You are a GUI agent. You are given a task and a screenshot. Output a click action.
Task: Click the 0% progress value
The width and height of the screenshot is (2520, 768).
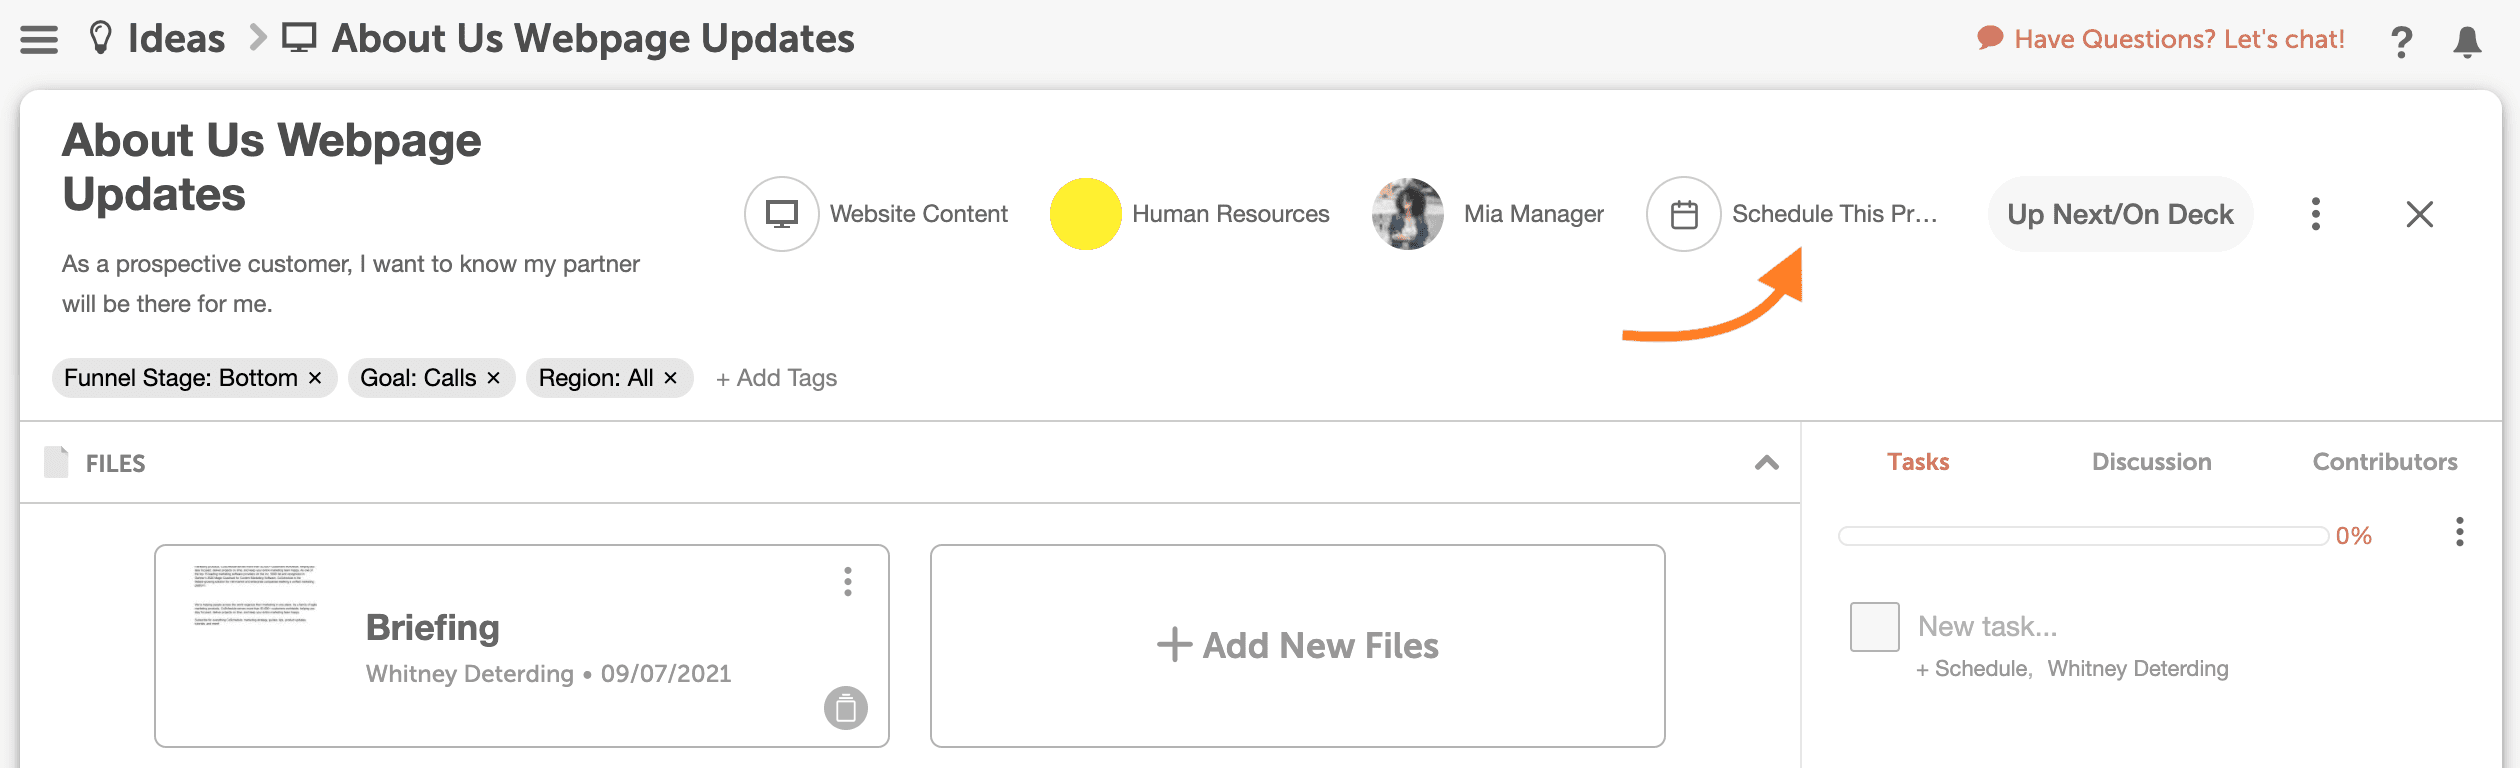coord(2354,536)
